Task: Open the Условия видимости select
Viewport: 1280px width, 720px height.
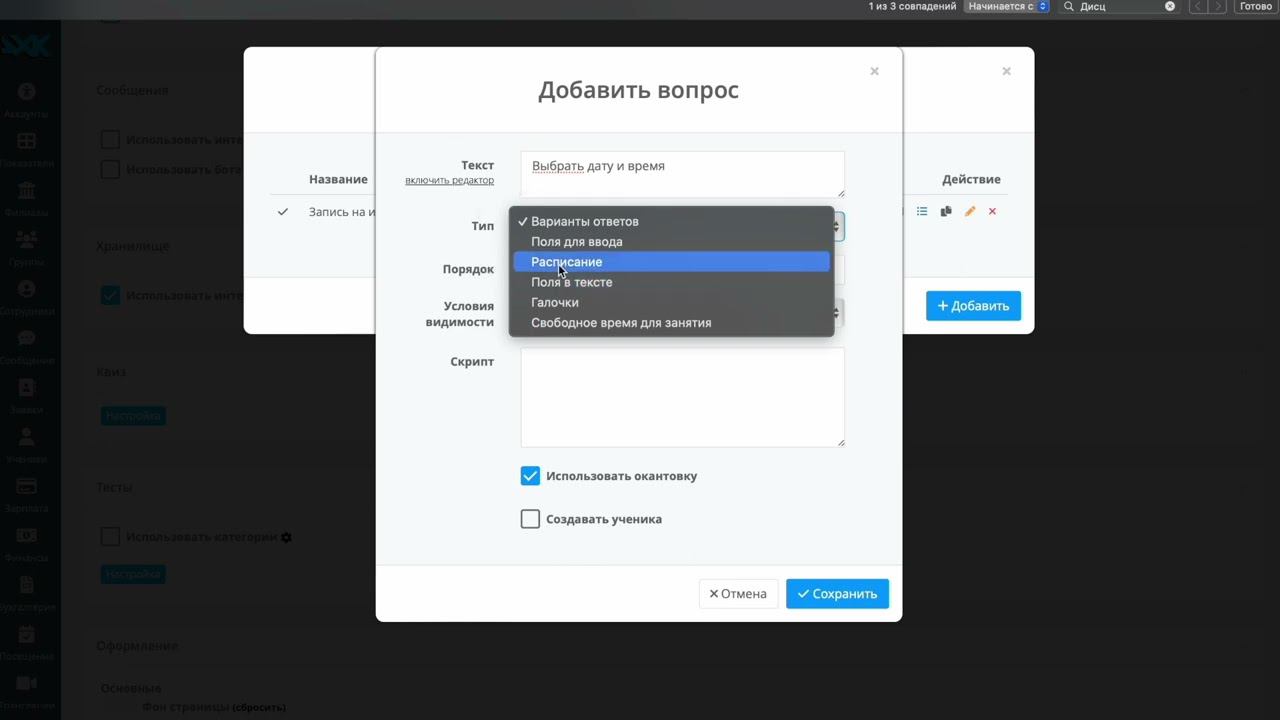Action: 837,314
